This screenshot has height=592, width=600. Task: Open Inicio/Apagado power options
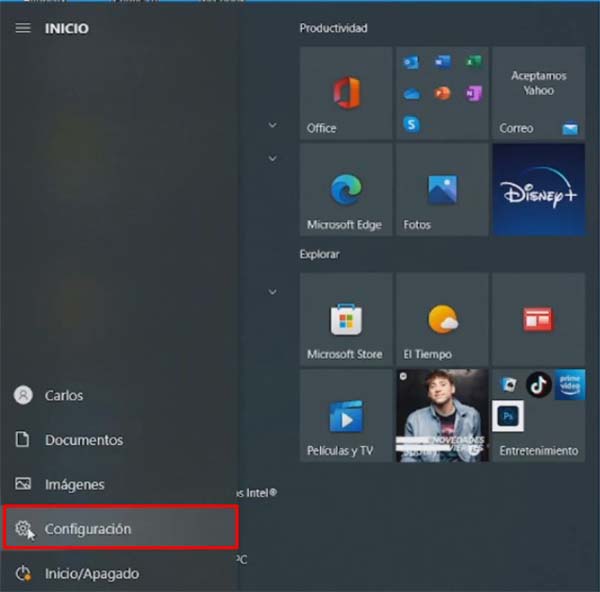click(120, 573)
